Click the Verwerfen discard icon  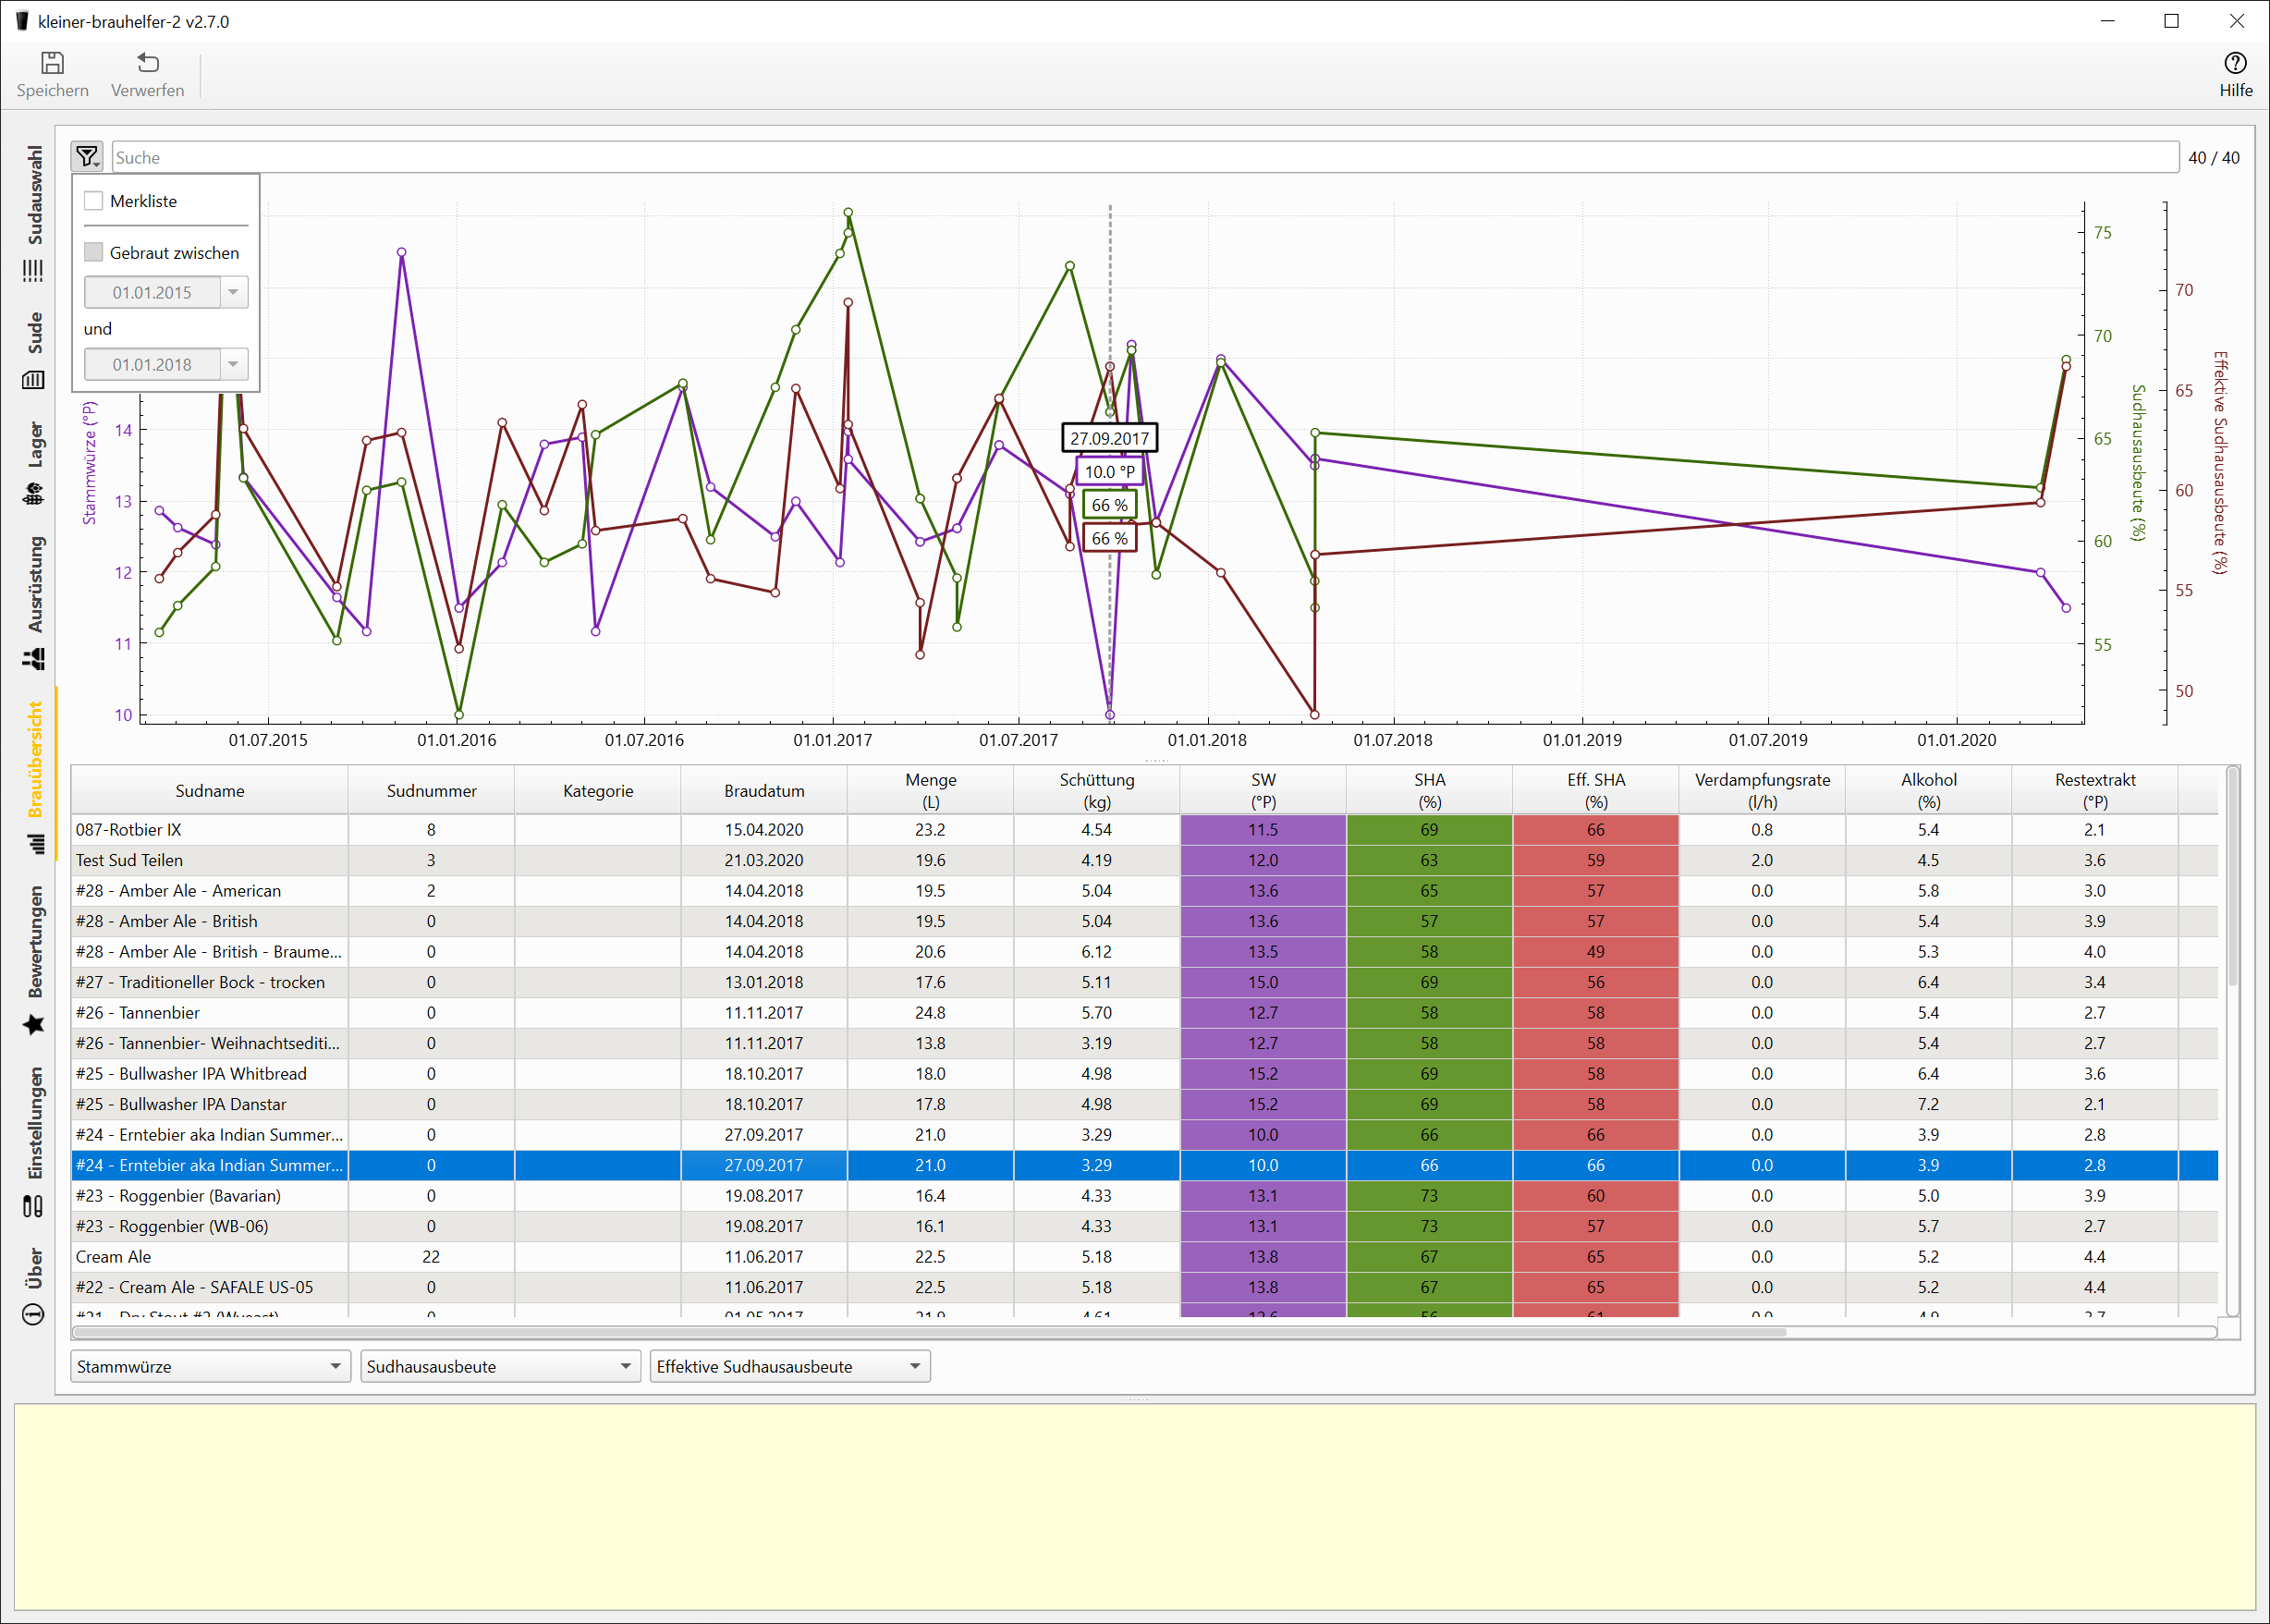tap(147, 64)
